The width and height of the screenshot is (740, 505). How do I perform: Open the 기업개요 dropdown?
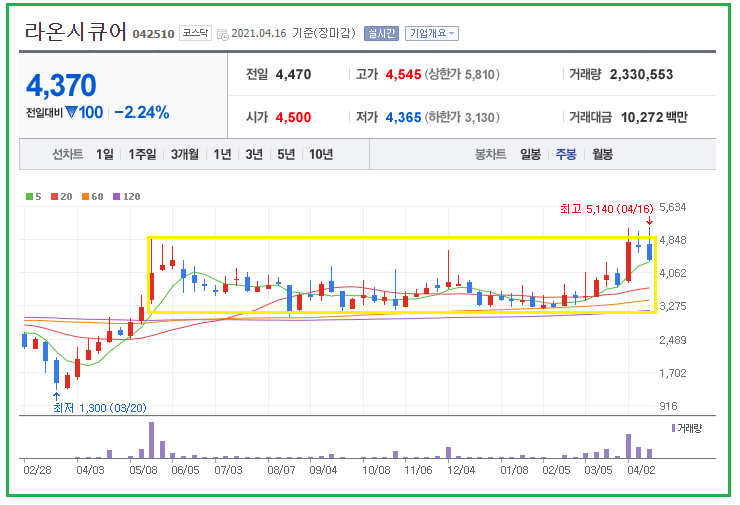[432, 34]
